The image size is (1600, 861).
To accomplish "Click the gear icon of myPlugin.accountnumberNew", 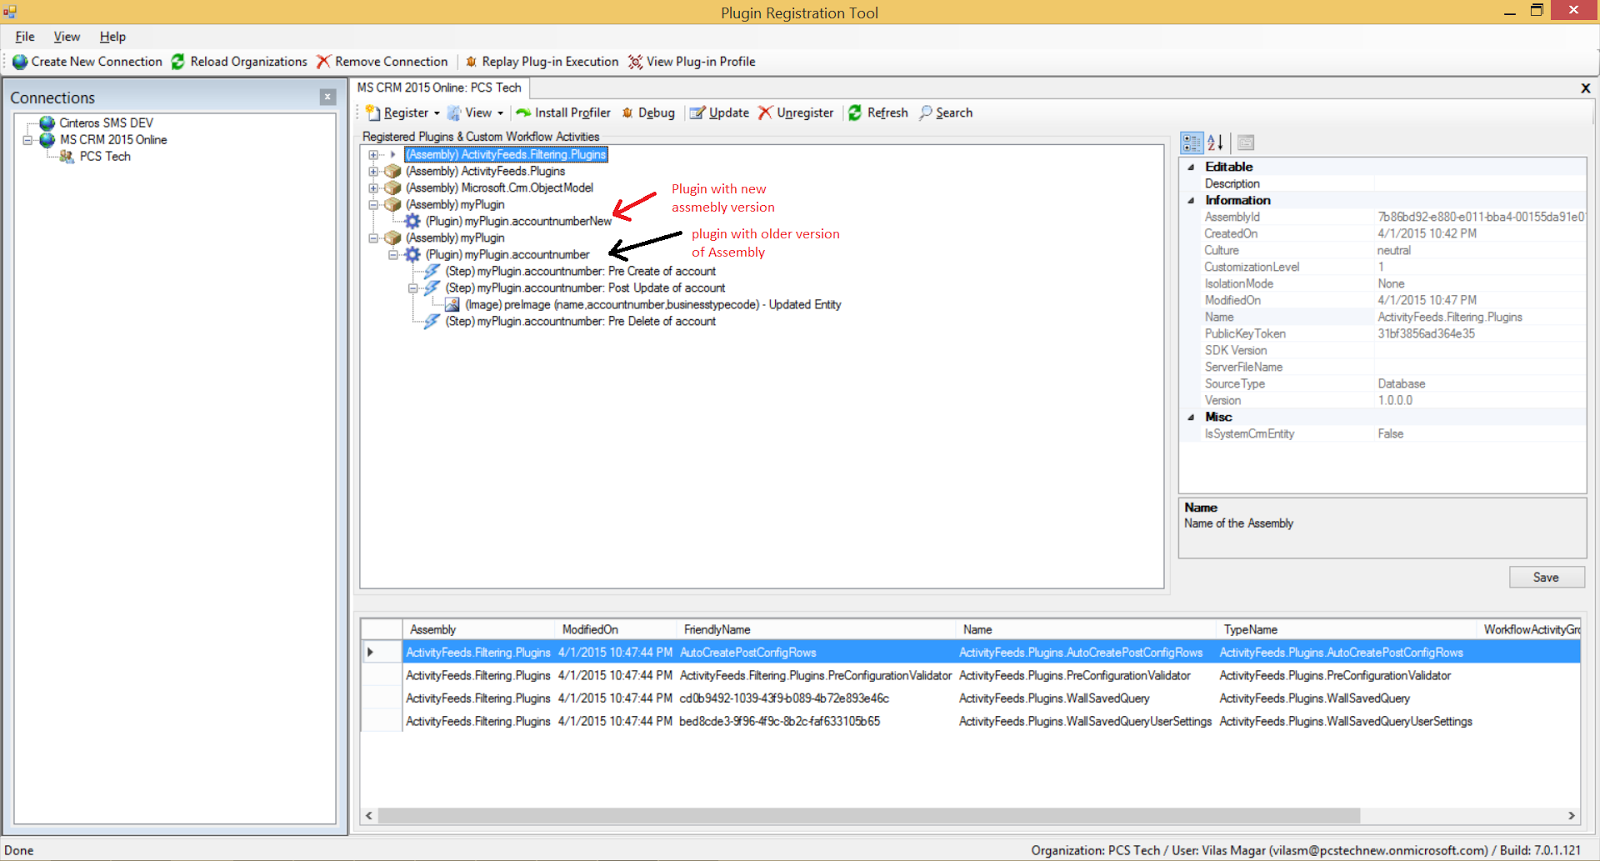I will pyautogui.click(x=412, y=221).
